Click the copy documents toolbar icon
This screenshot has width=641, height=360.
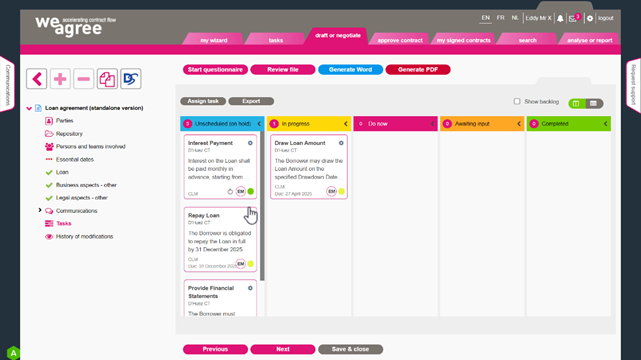point(107,79)
